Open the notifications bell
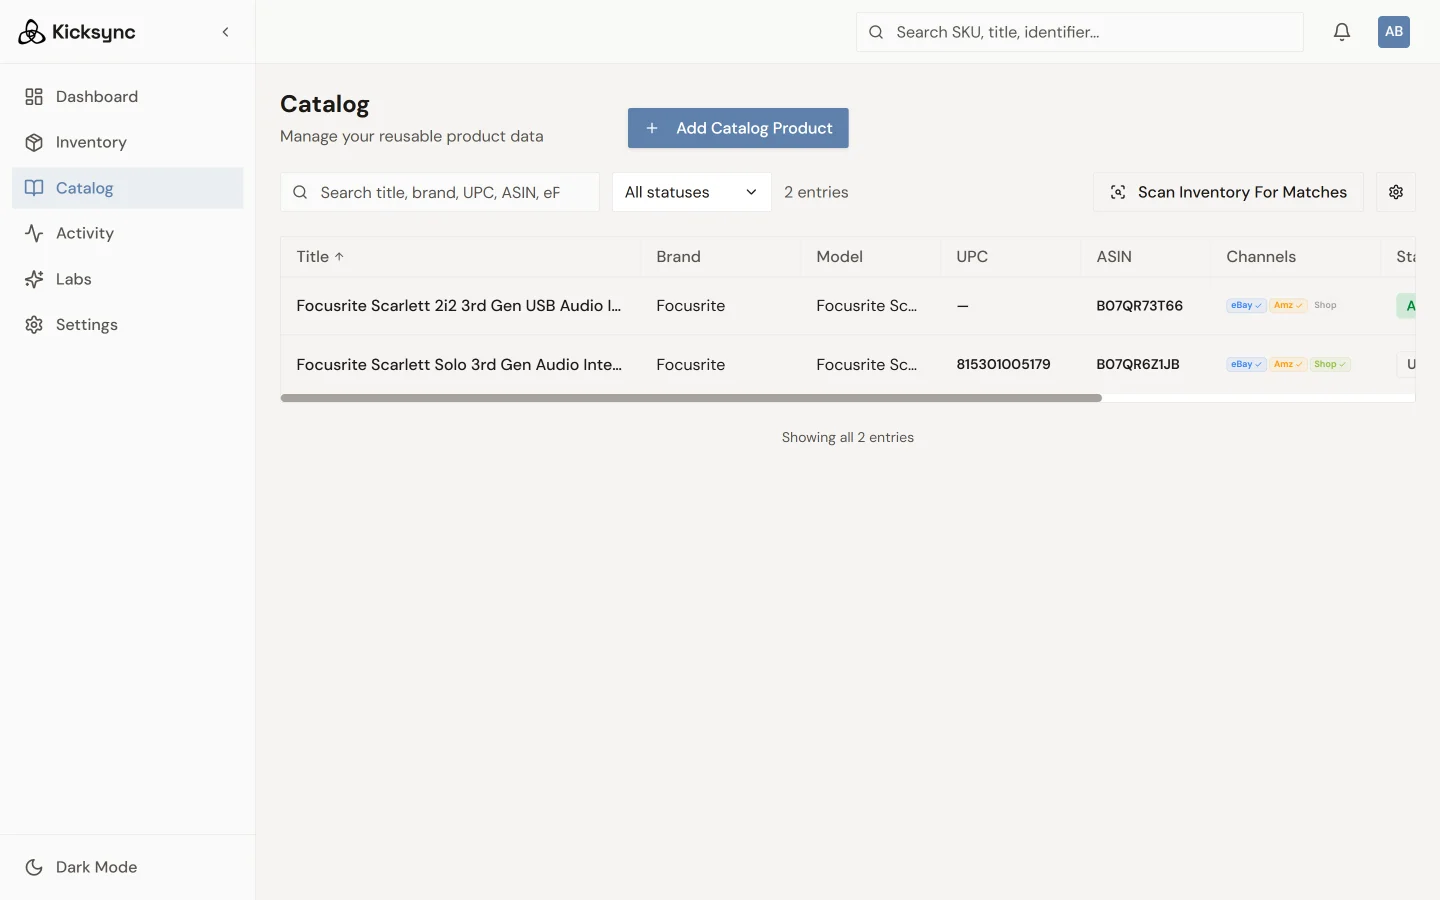Screen dimensions: 1440x900 pos(1342,32)
